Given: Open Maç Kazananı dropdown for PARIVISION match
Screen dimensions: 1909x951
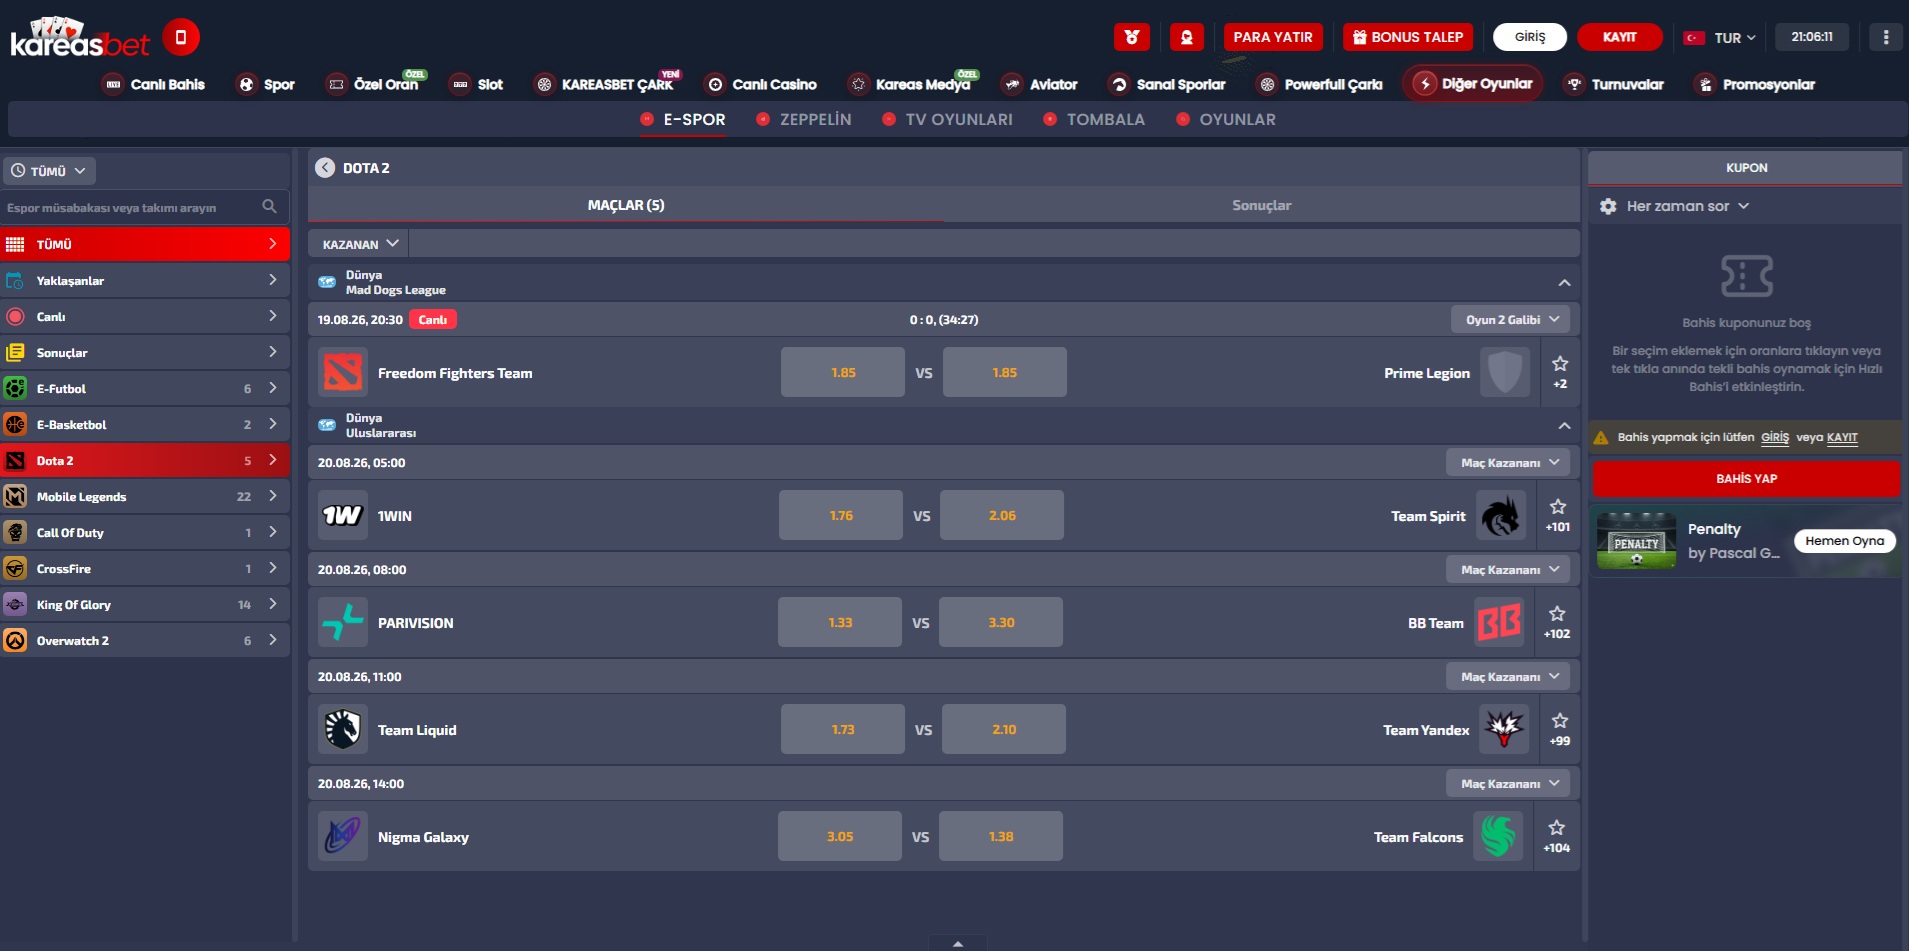Looking at the screenshot, I should click(x=1508, y=569).
